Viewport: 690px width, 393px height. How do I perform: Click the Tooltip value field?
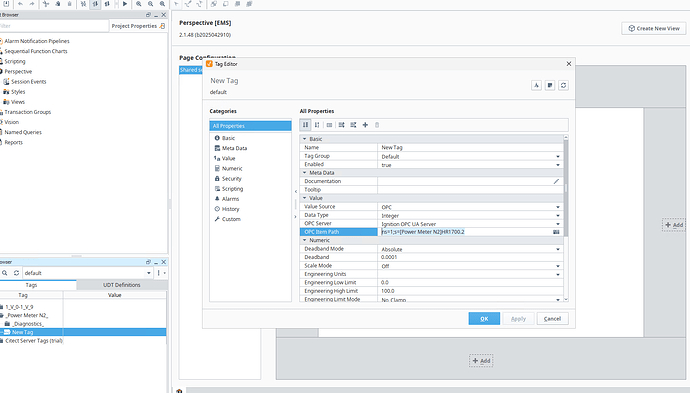coord(470,190)
